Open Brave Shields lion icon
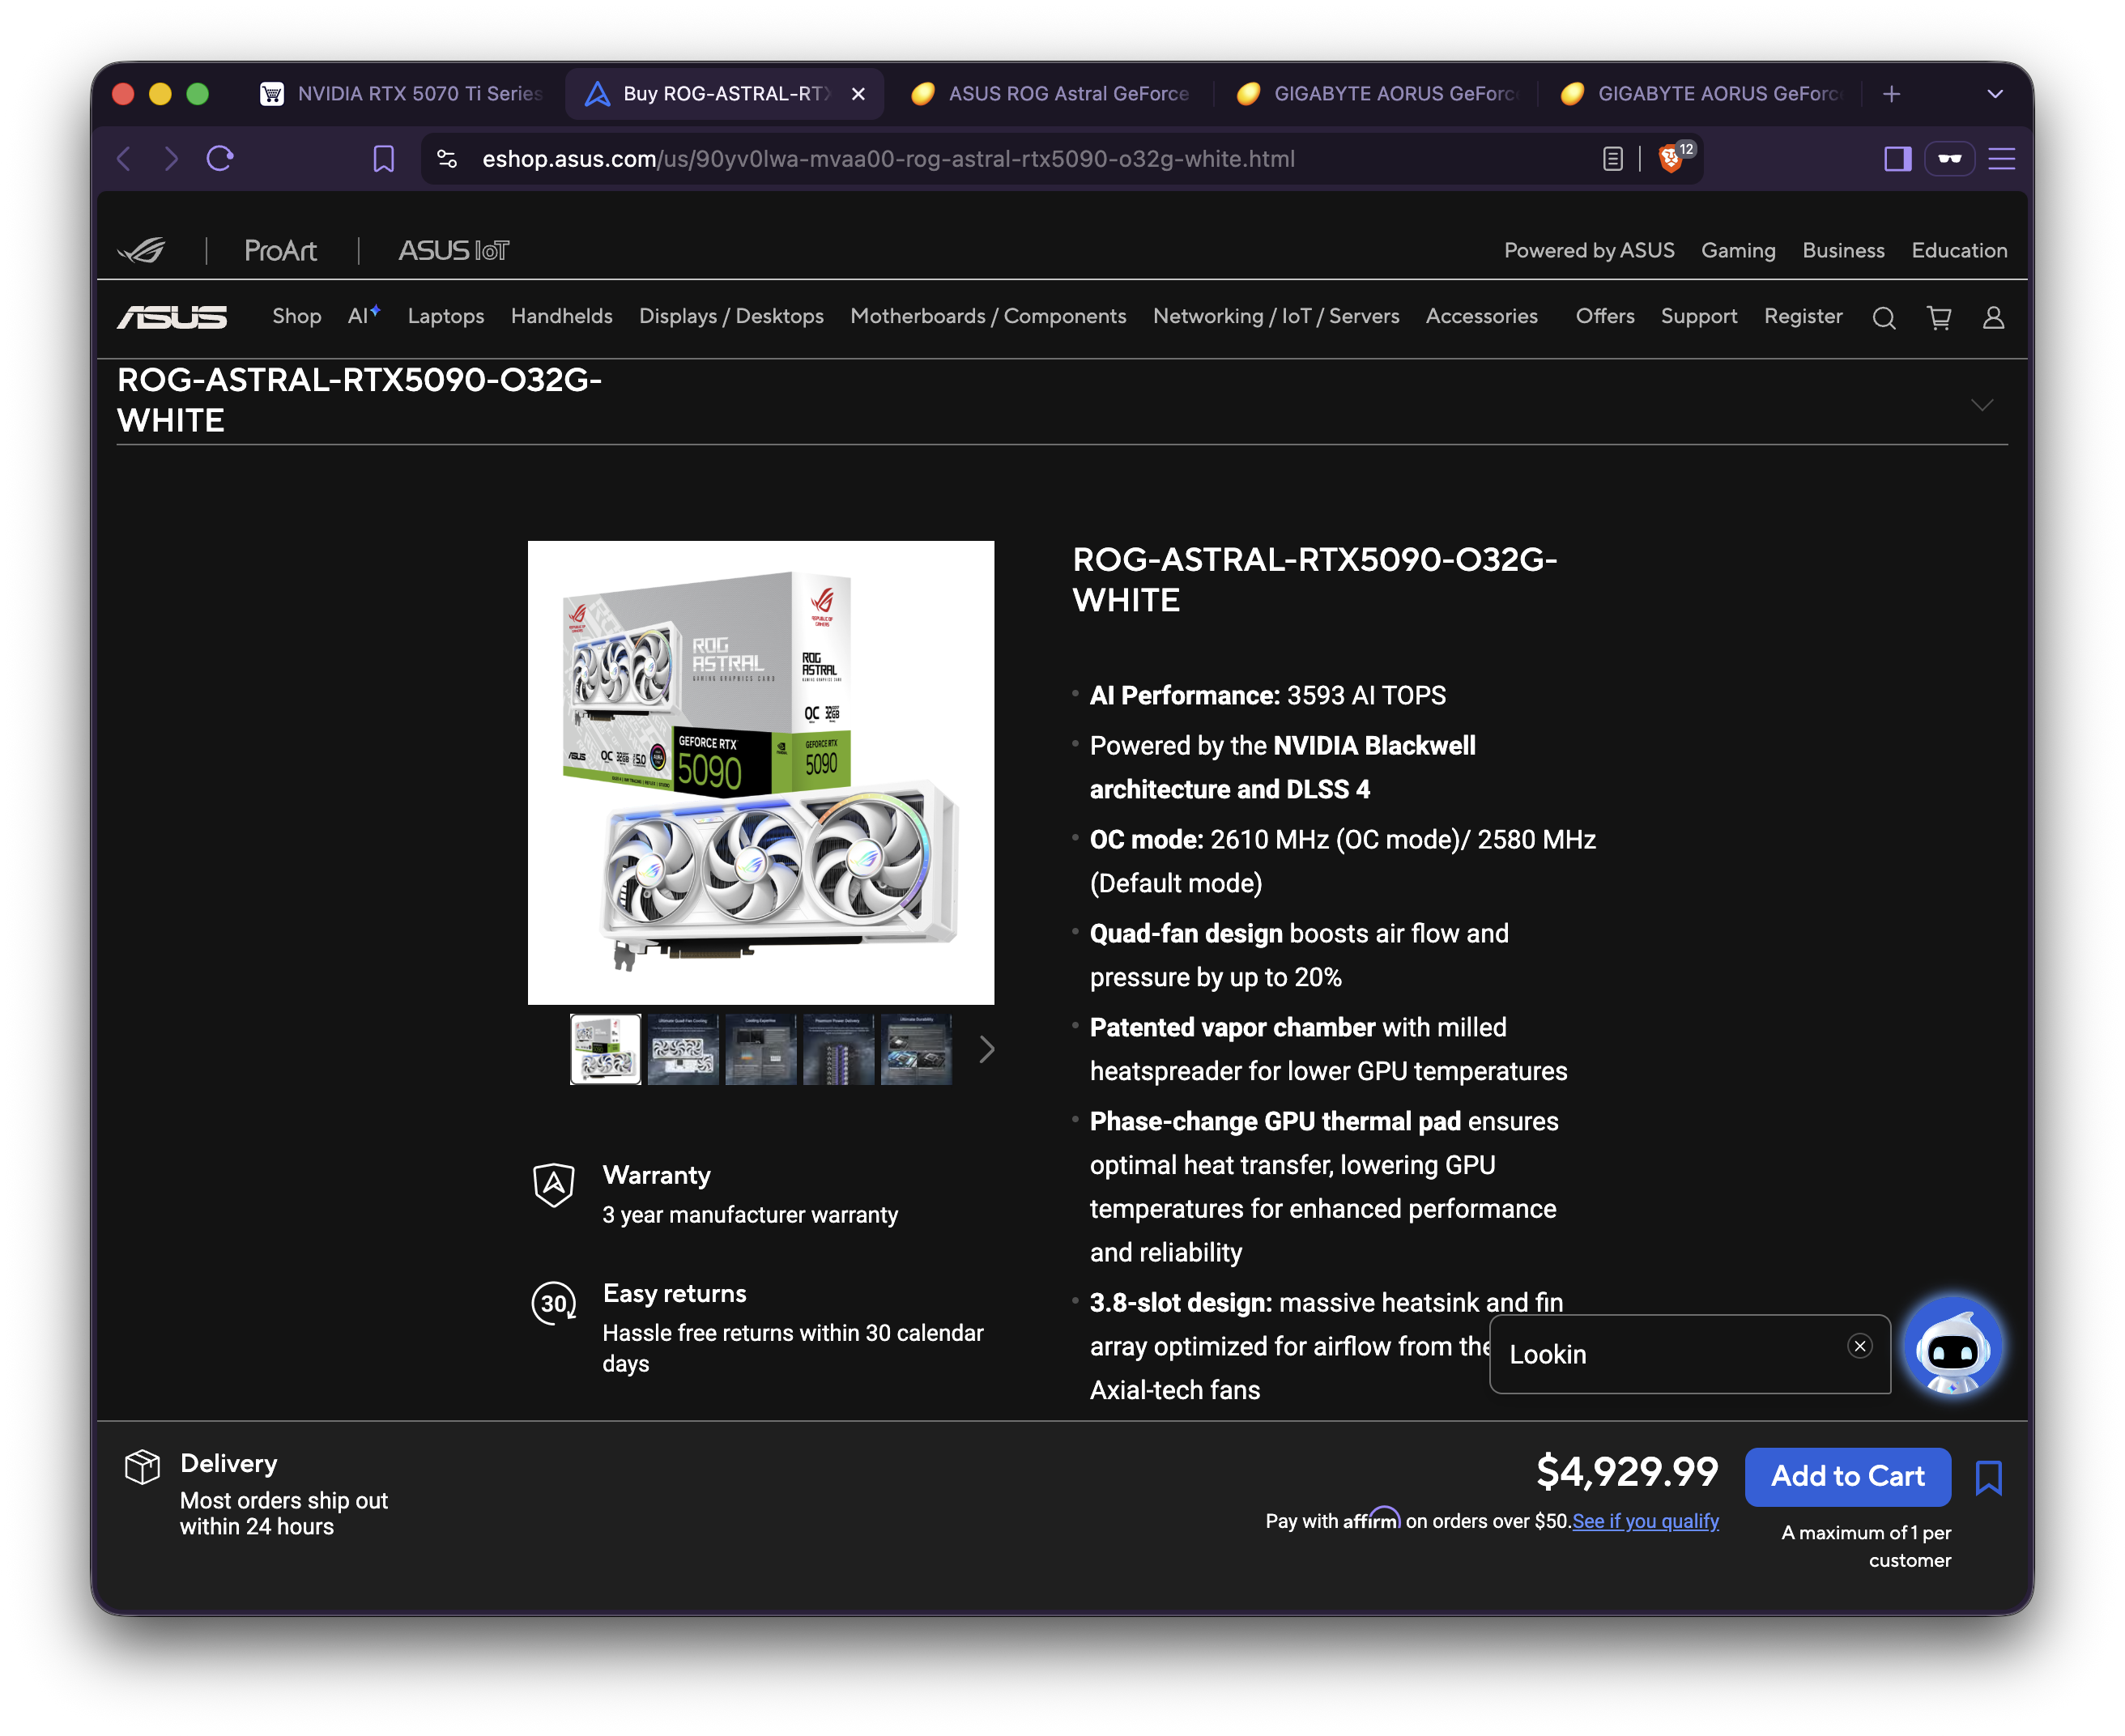 pyautogui.click(x=1669, y=159)
